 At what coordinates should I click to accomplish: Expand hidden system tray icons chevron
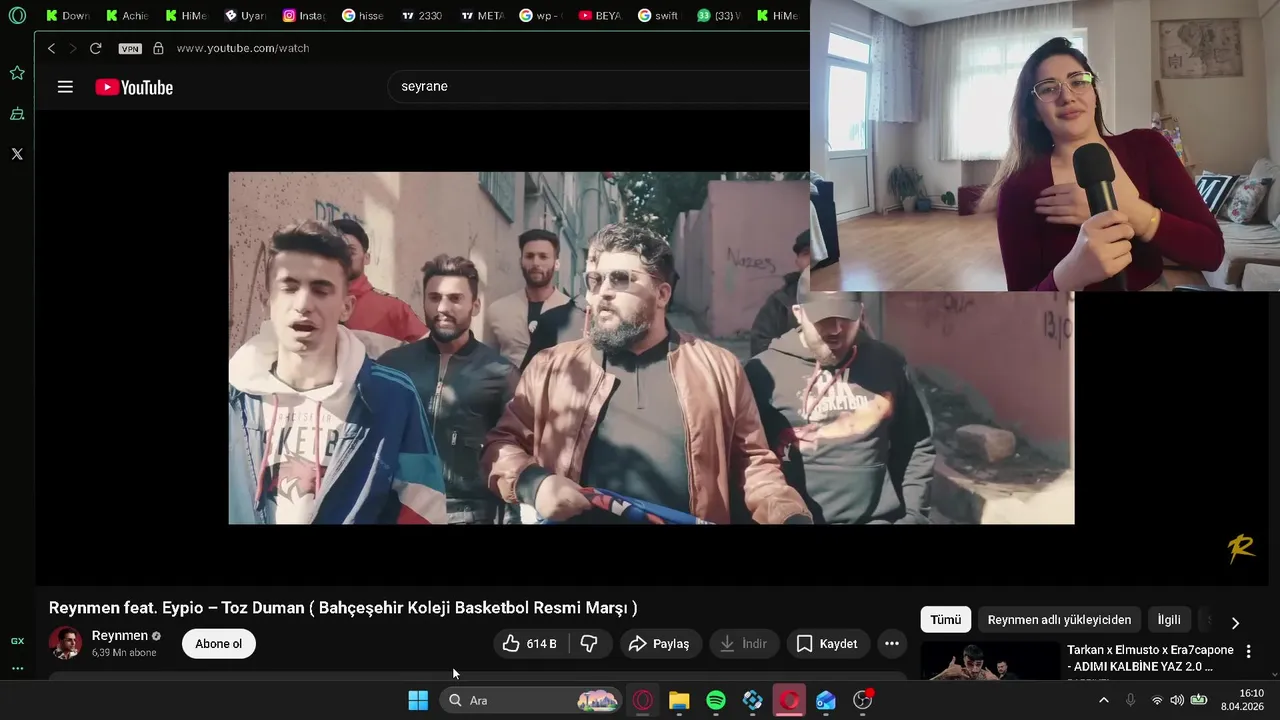pos(1103,700)
